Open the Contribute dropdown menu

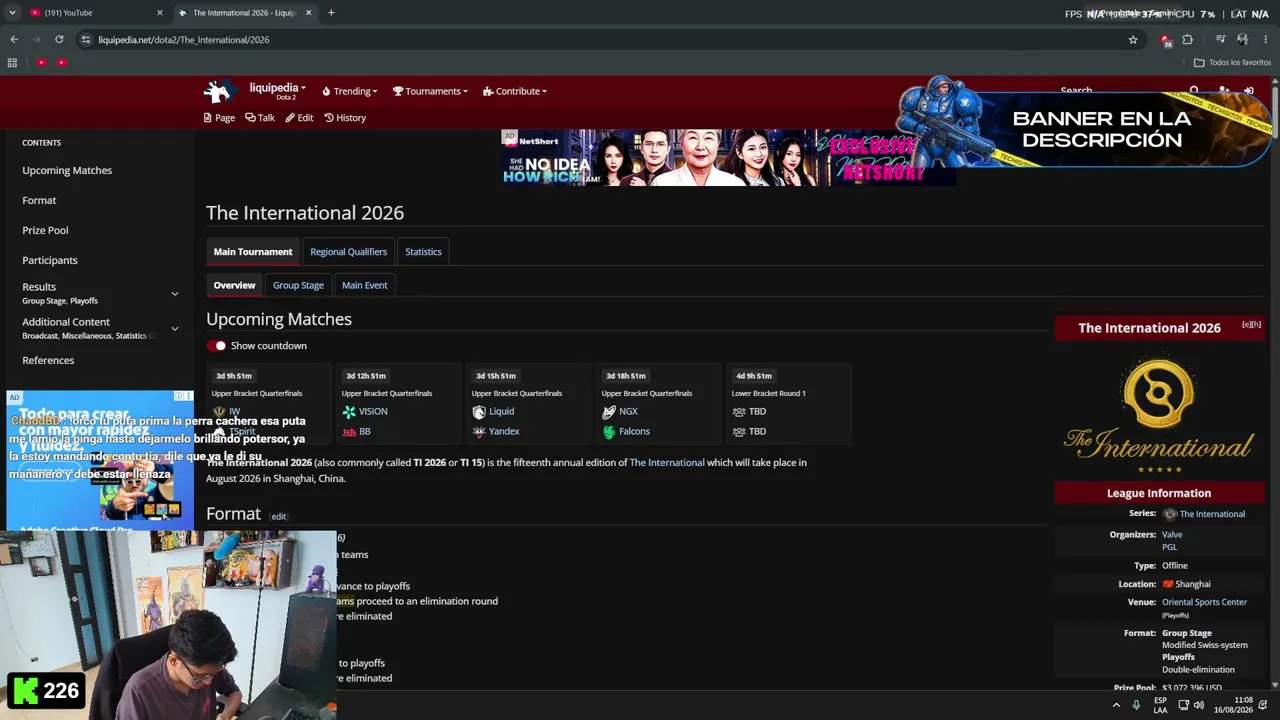click(x=515, y=91)
